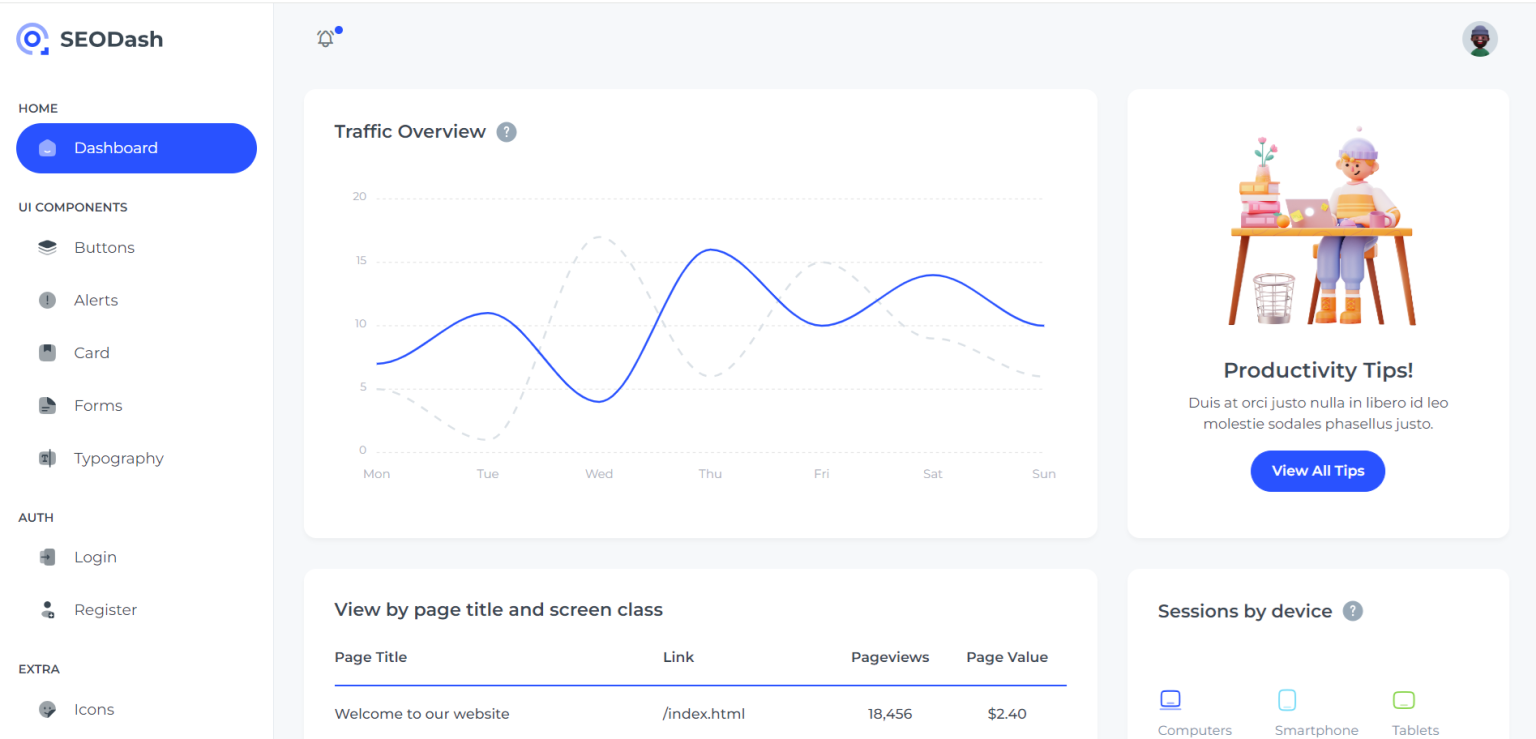Click the Alerts sidebar icon
Screen dimensions: 1536x739
click(x=46, y=300)
